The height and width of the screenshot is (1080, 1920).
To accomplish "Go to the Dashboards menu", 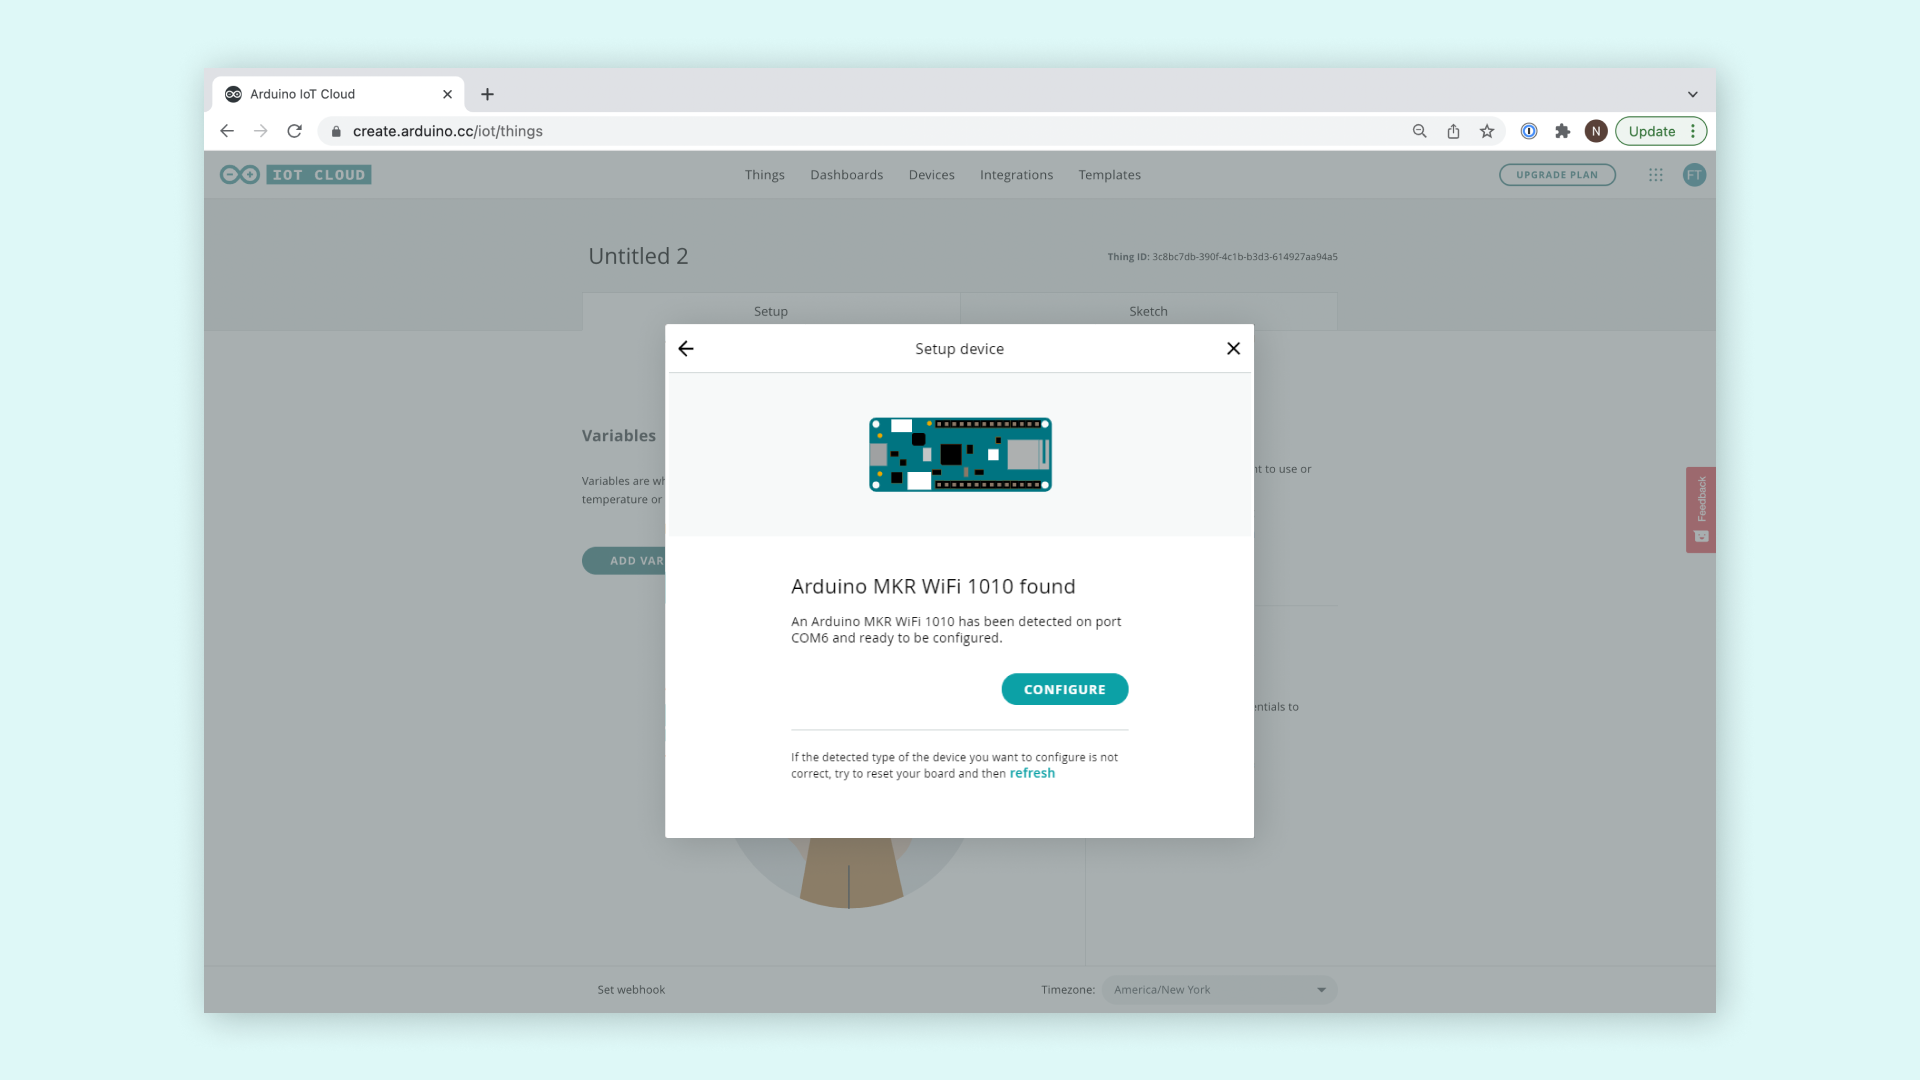I will [846, 175].
